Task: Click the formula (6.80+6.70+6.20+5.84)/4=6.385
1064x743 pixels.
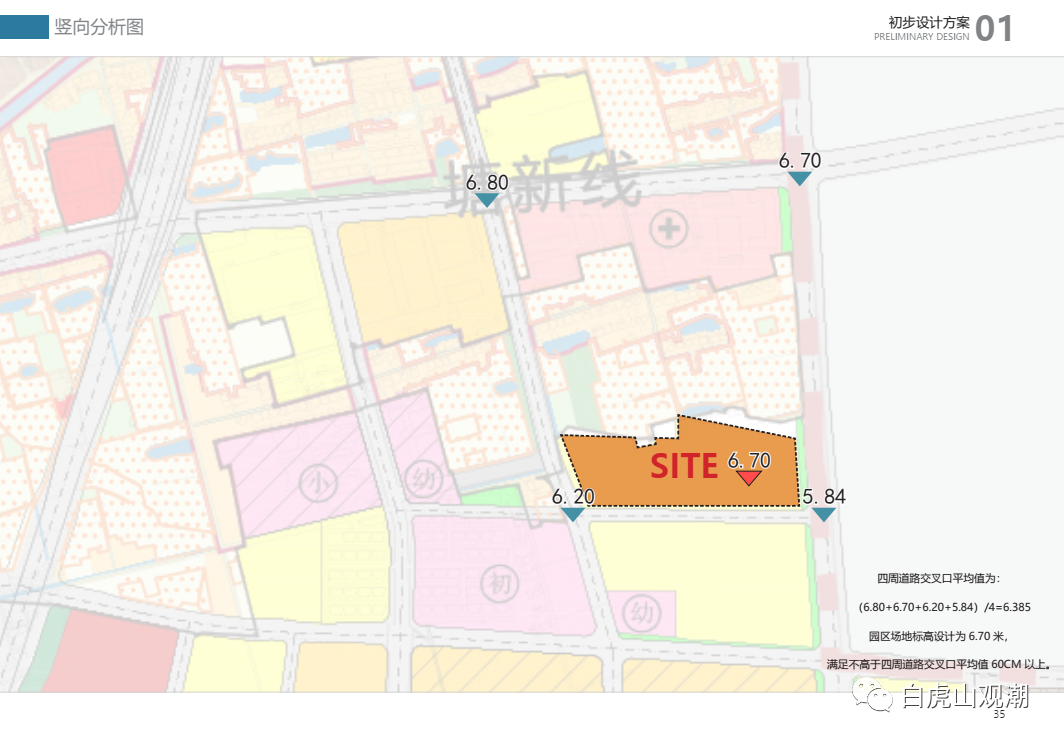Action: pyautogui.click(x=945, y=607)
